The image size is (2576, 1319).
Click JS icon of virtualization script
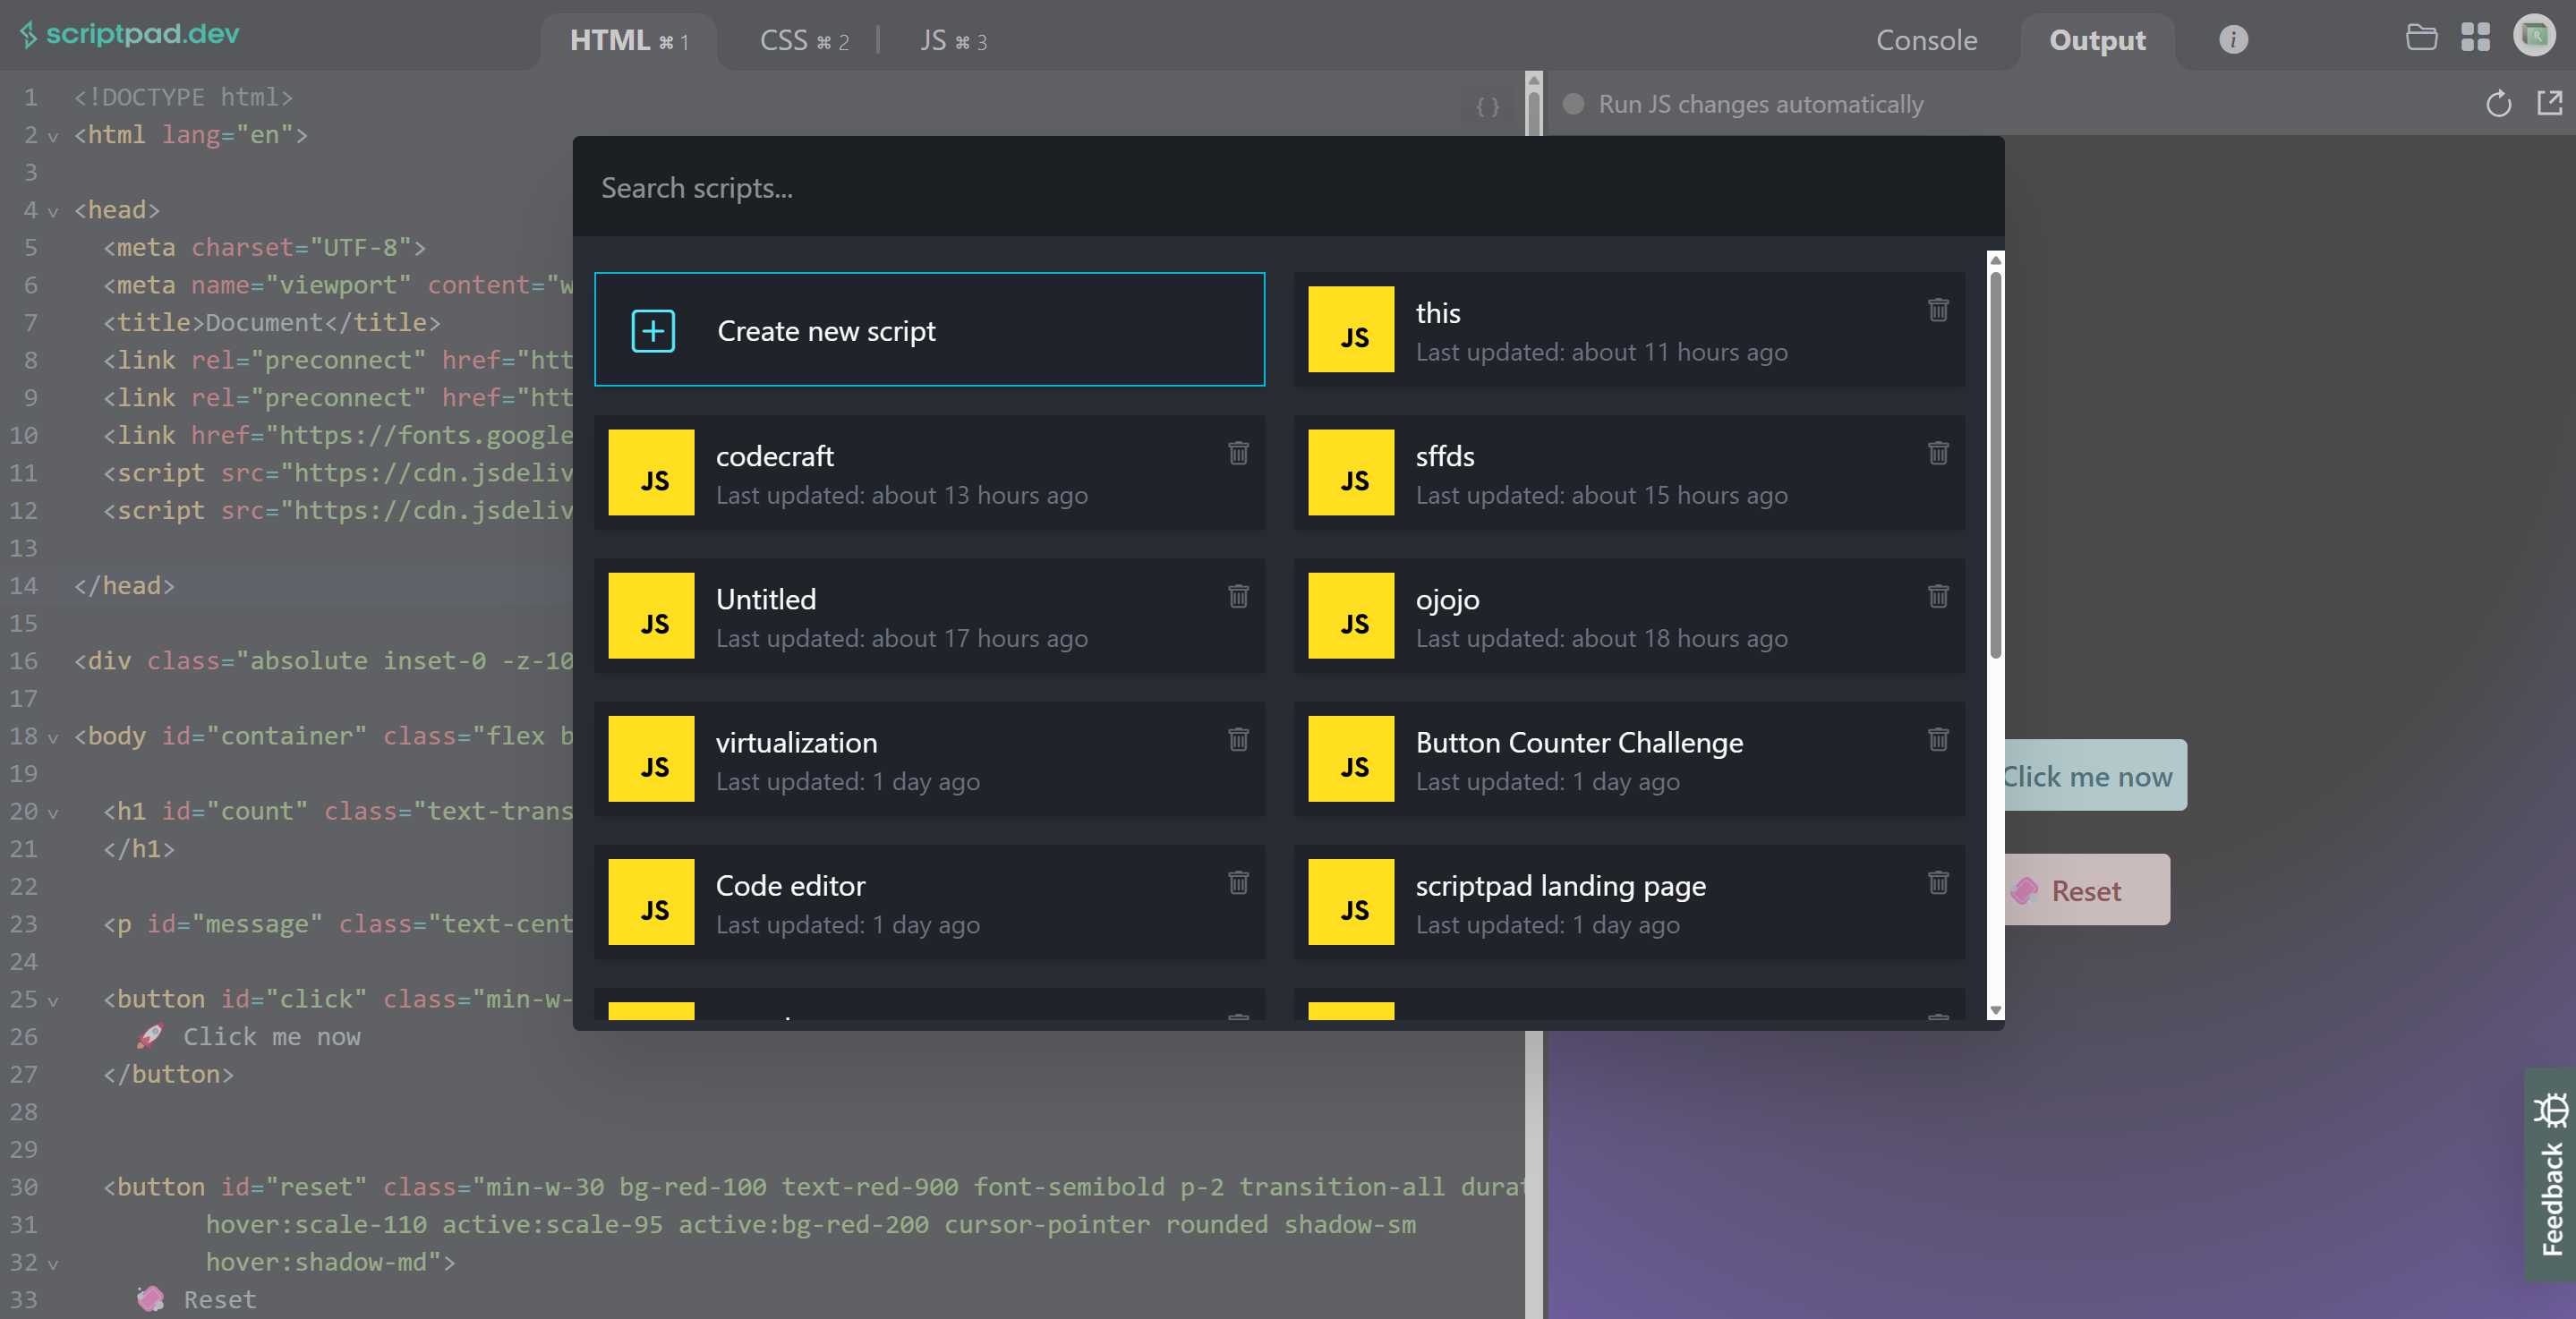pos(651,759)
